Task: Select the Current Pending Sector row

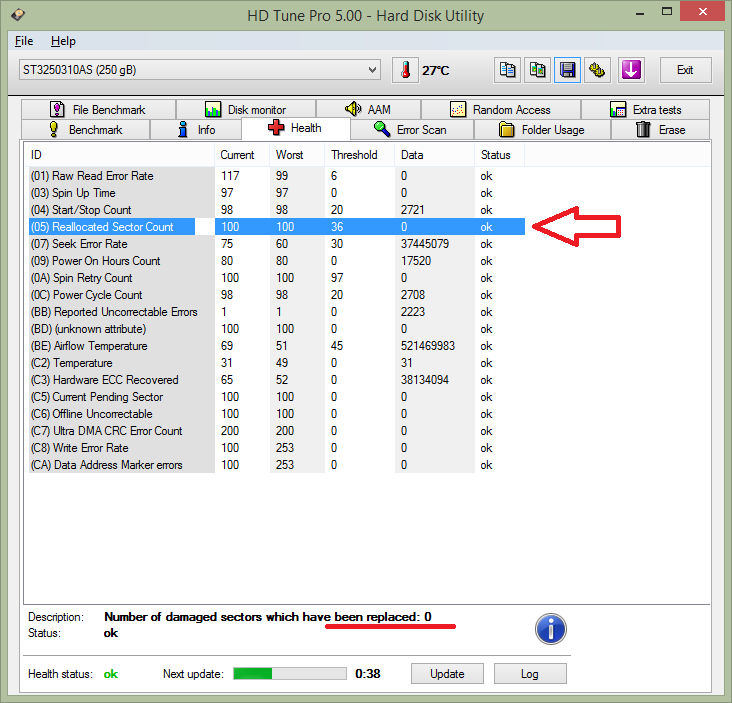Action: pyautogui.click(x=276, y=397)
